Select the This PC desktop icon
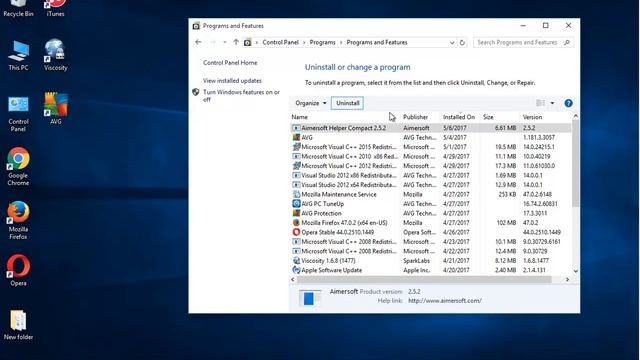640x360 pixels. (18, 56)
